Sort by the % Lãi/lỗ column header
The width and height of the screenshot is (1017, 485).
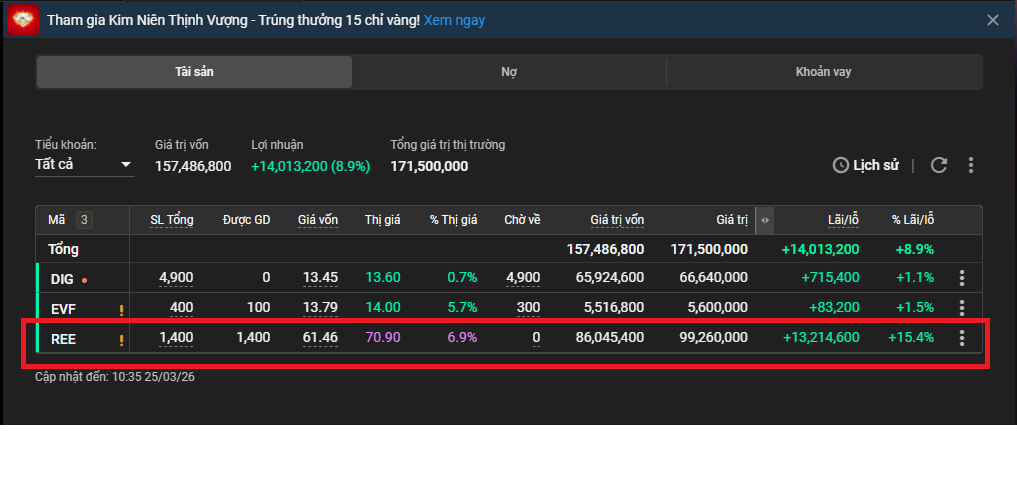(913, 220)
